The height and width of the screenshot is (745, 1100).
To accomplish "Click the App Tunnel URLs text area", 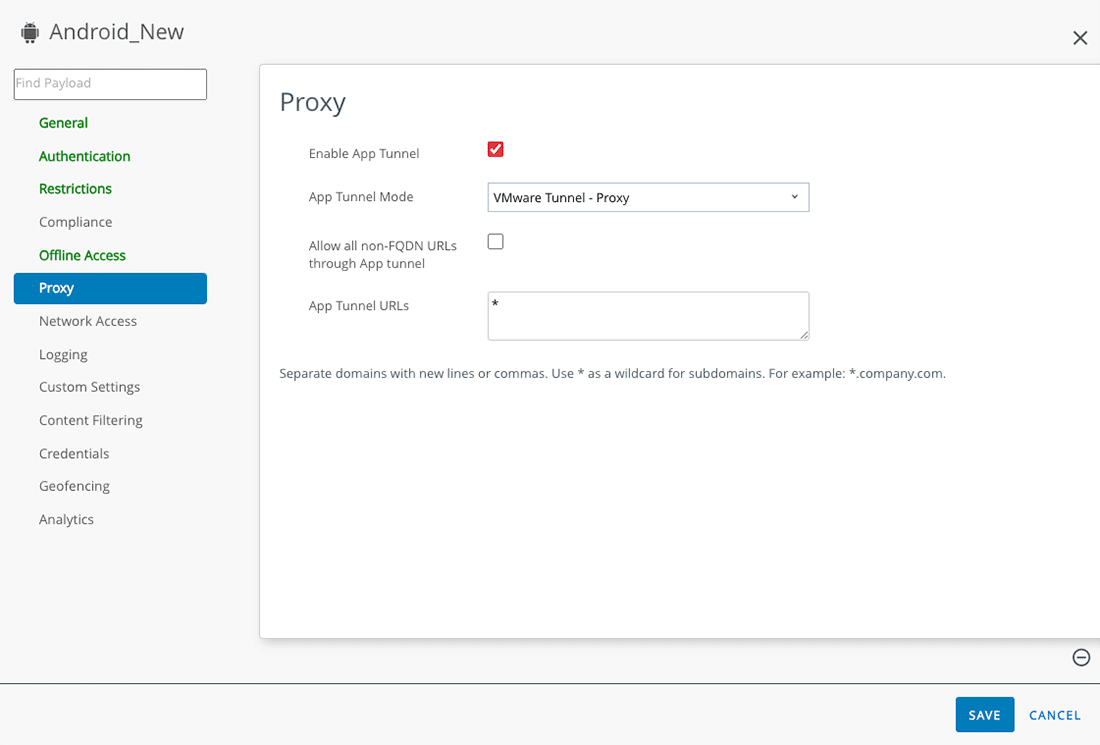I will click(x=648, y=315).
